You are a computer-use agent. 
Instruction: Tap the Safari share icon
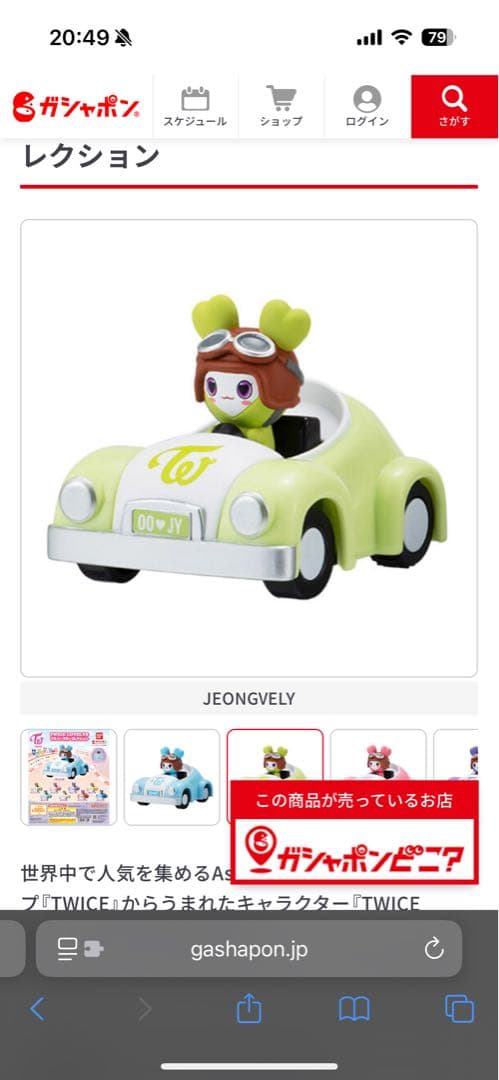pyautogui.click(x=249, y=1010)
